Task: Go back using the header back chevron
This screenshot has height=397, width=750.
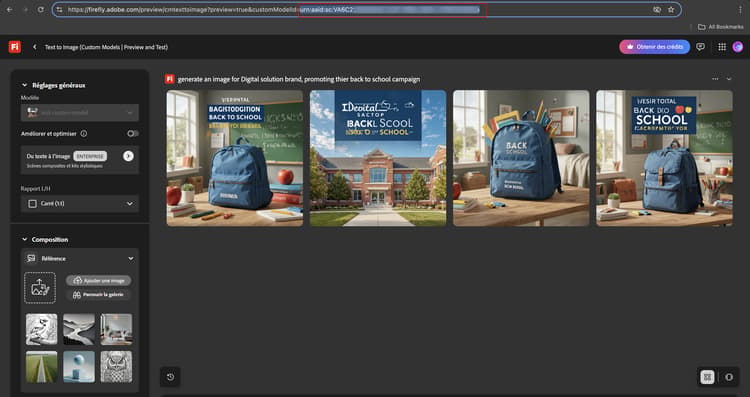Action: click(34, 47)
